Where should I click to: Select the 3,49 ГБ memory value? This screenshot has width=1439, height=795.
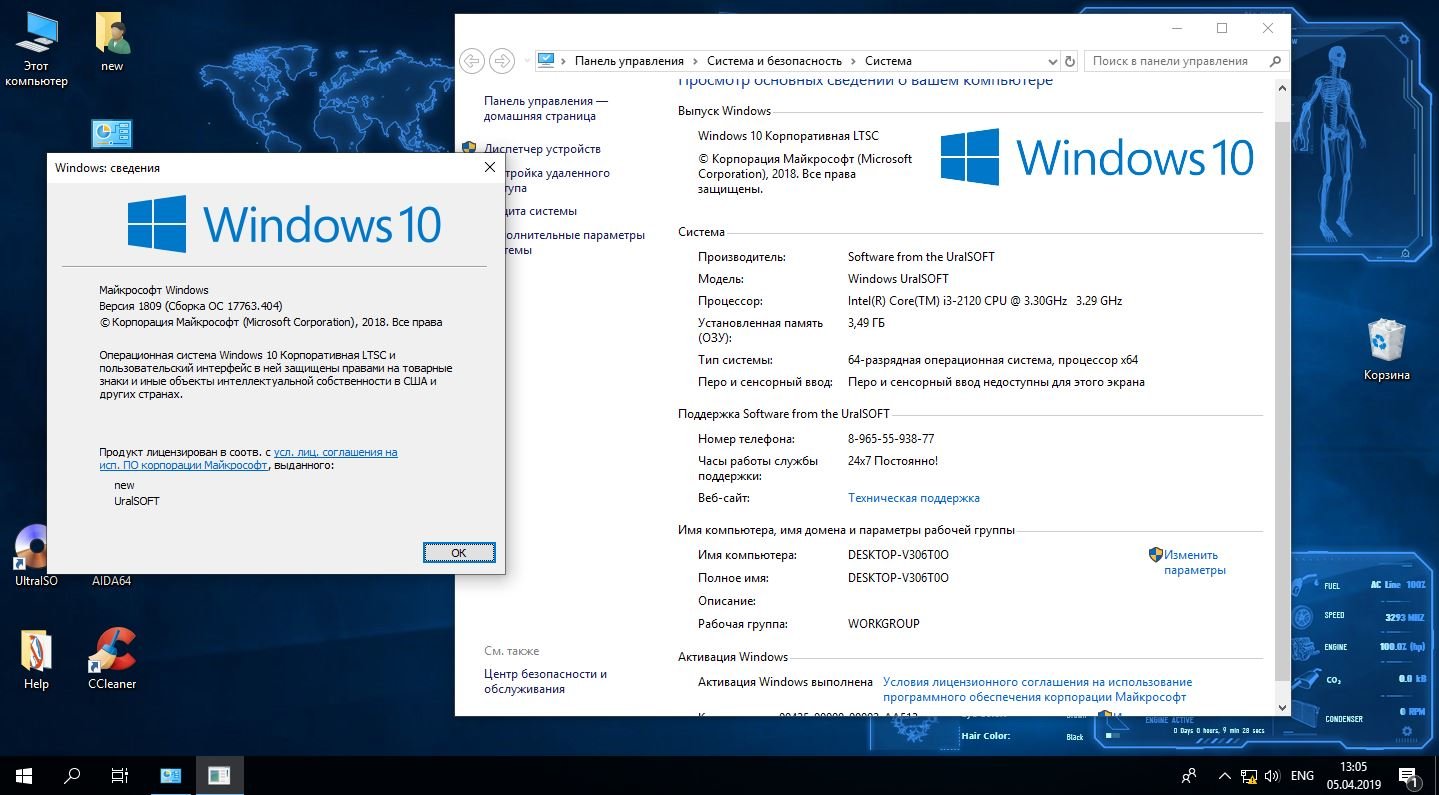coord(866,323)
